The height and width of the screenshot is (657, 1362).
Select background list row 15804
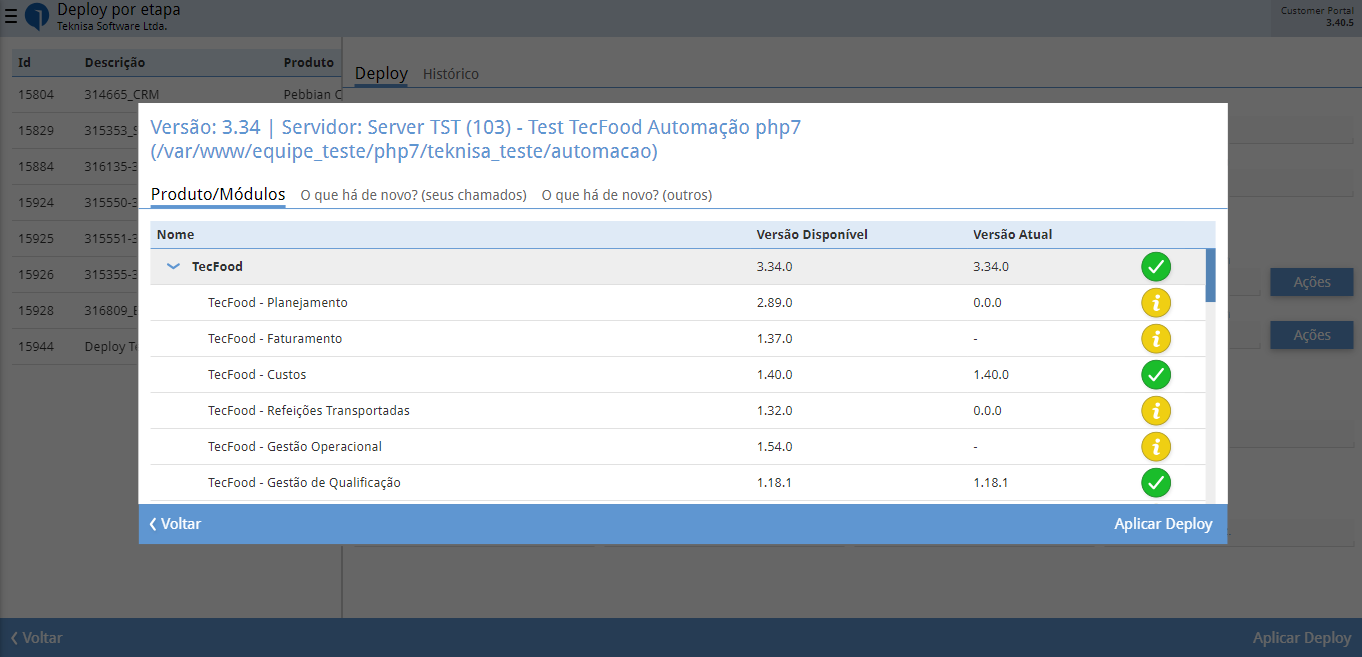177,95
